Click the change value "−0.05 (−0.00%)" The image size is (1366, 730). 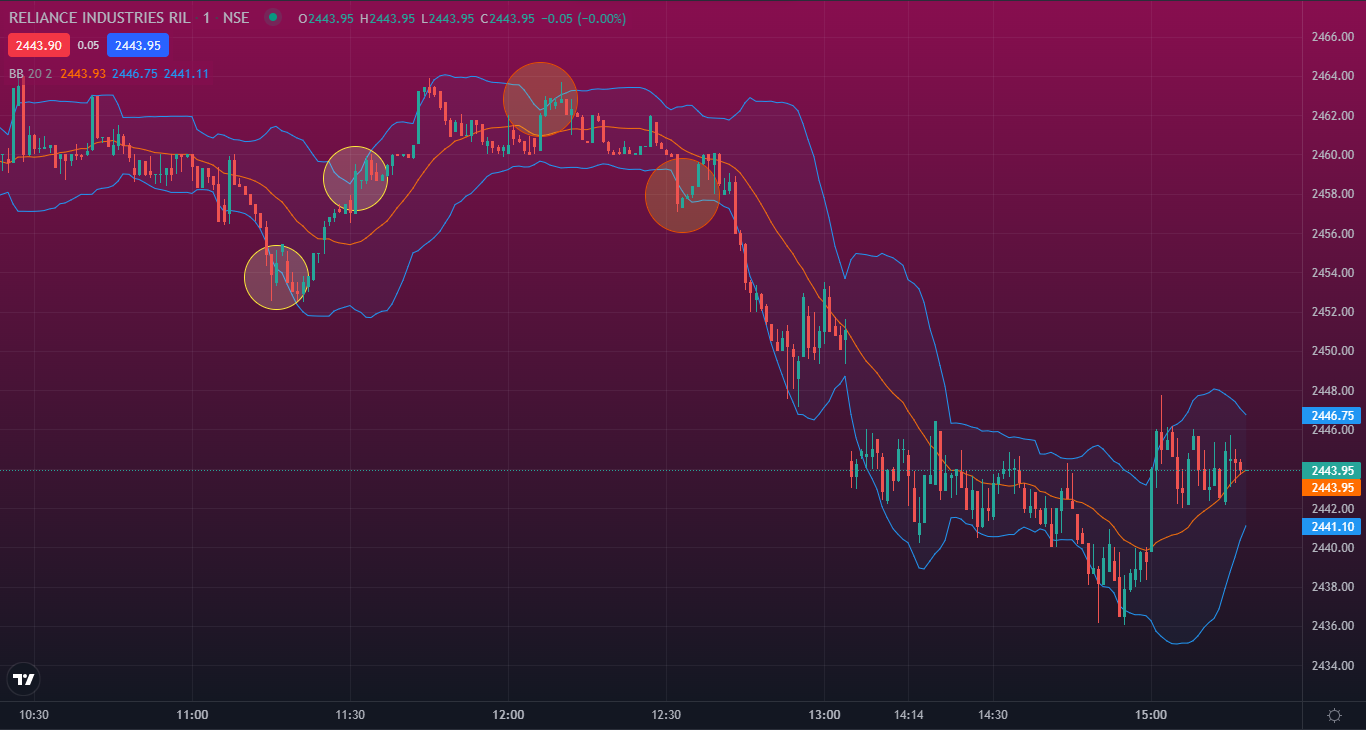[584, 18]
